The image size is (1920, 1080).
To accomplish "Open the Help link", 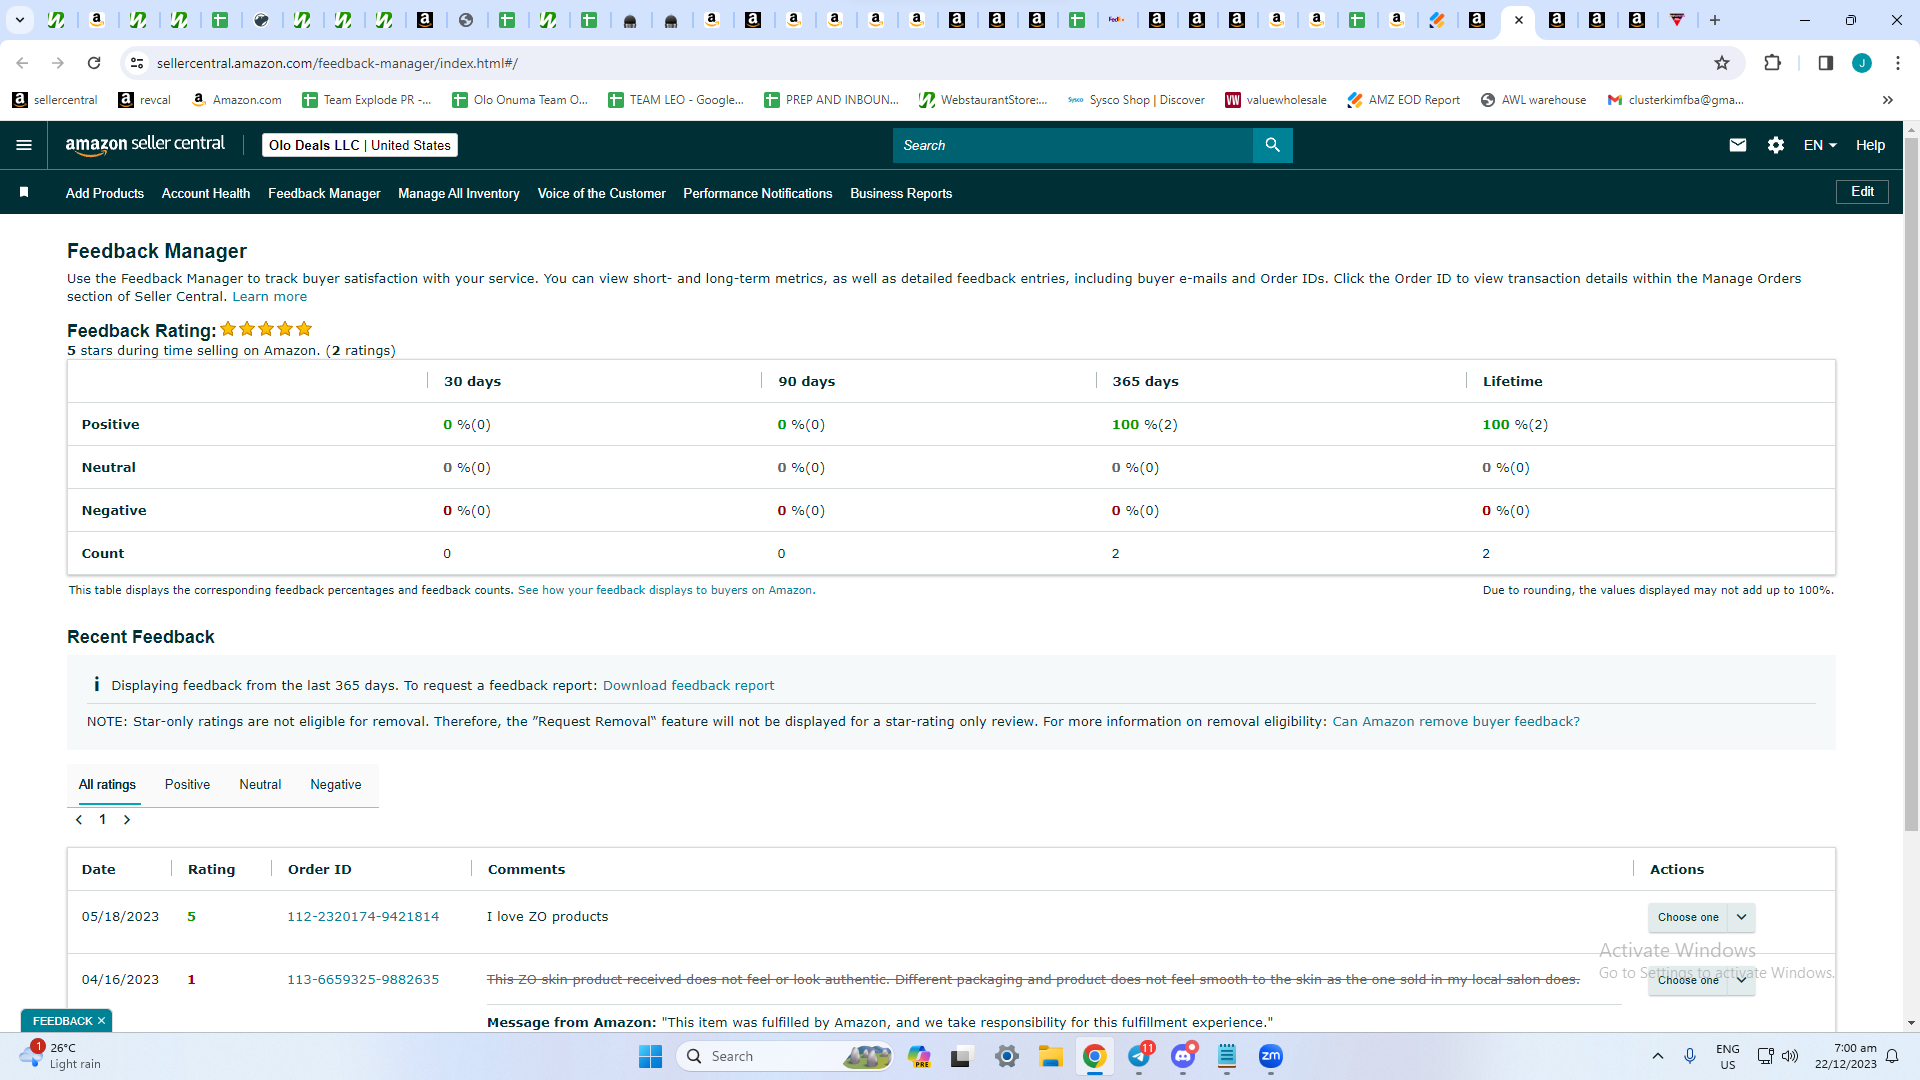I will [1870, 145].
